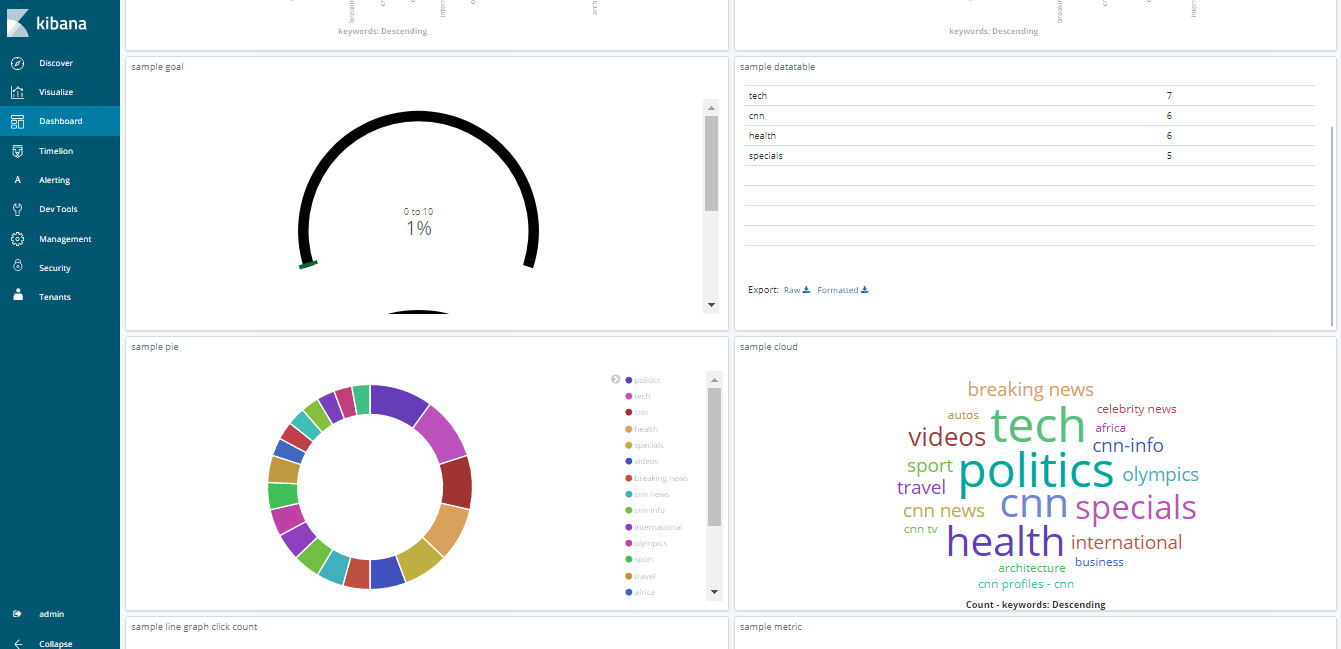Click the tech row in datatable
The width and height of the screenshot is (1341, 649).
1030,96
